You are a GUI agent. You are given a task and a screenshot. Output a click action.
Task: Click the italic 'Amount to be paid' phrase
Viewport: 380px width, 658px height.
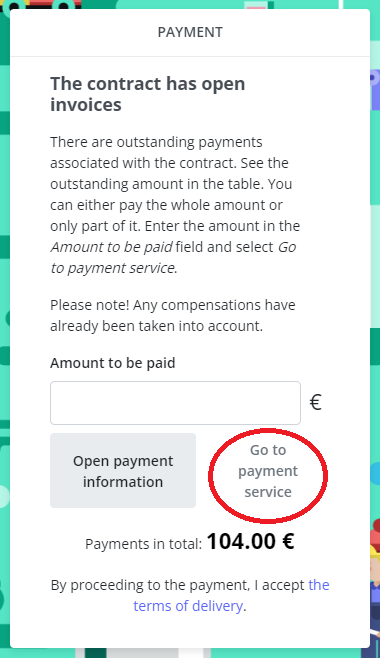pyautogui.click(x=111, y=247)
